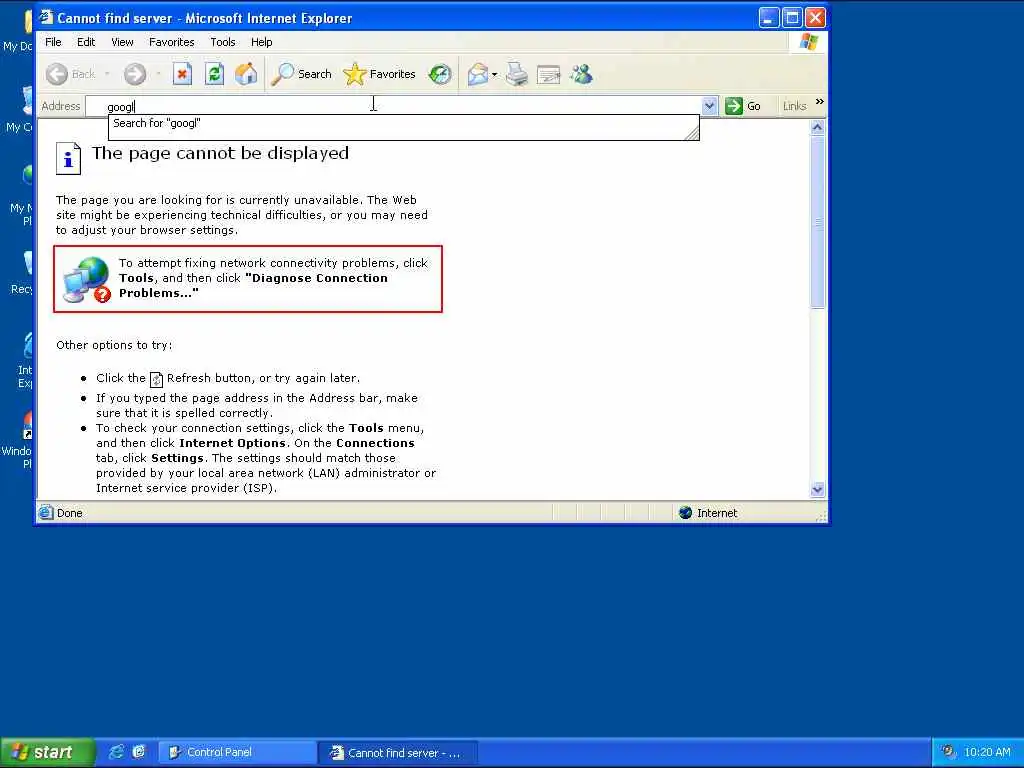Click the 10:20 AM clock

click(987, 752)
